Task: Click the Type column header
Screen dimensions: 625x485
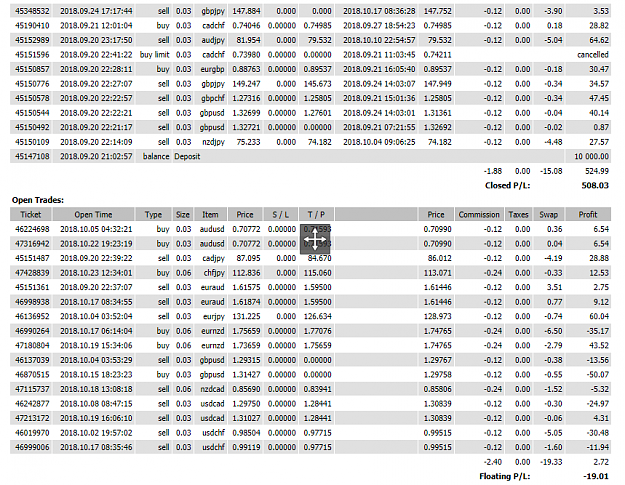Action: point(153,214)
